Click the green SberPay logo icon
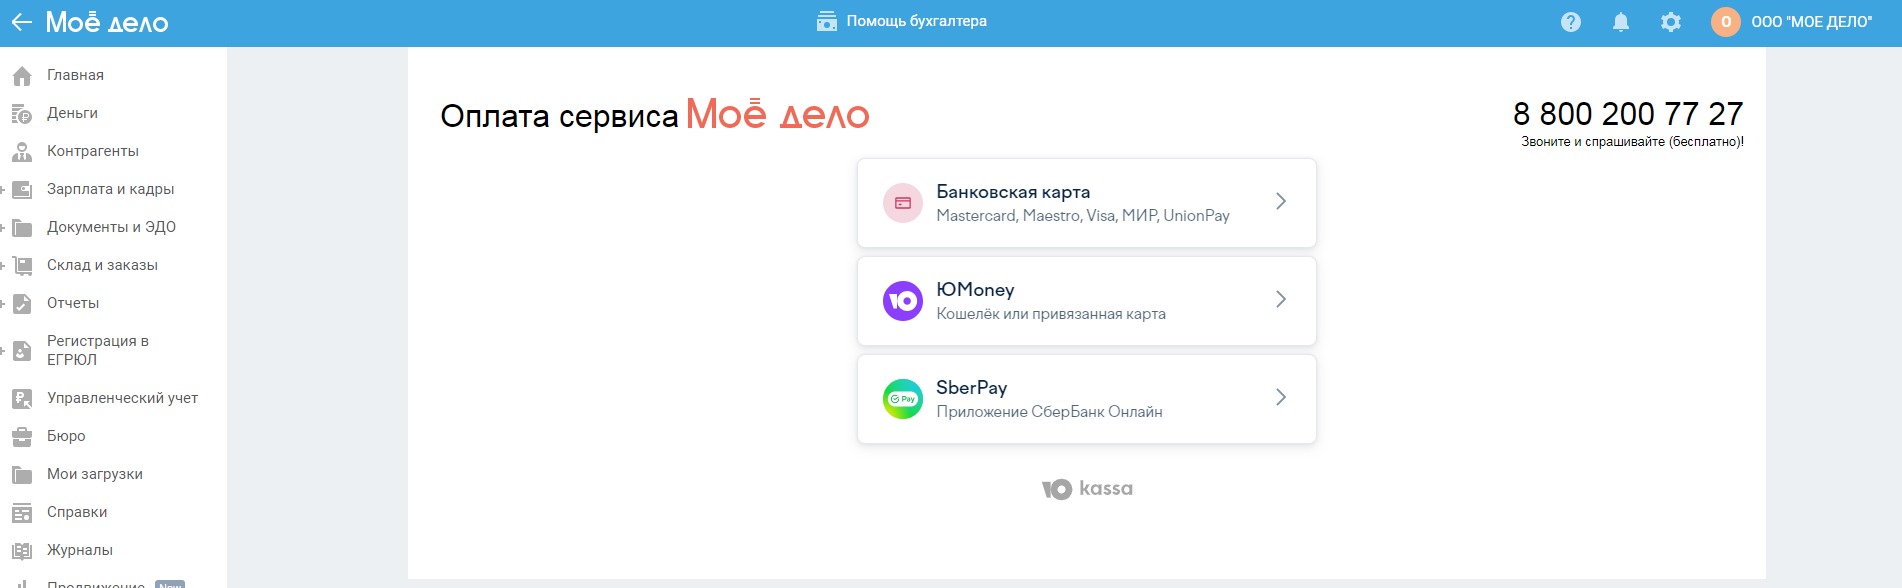This screenshot has height=588, width=1902. (x=903, y=399)
